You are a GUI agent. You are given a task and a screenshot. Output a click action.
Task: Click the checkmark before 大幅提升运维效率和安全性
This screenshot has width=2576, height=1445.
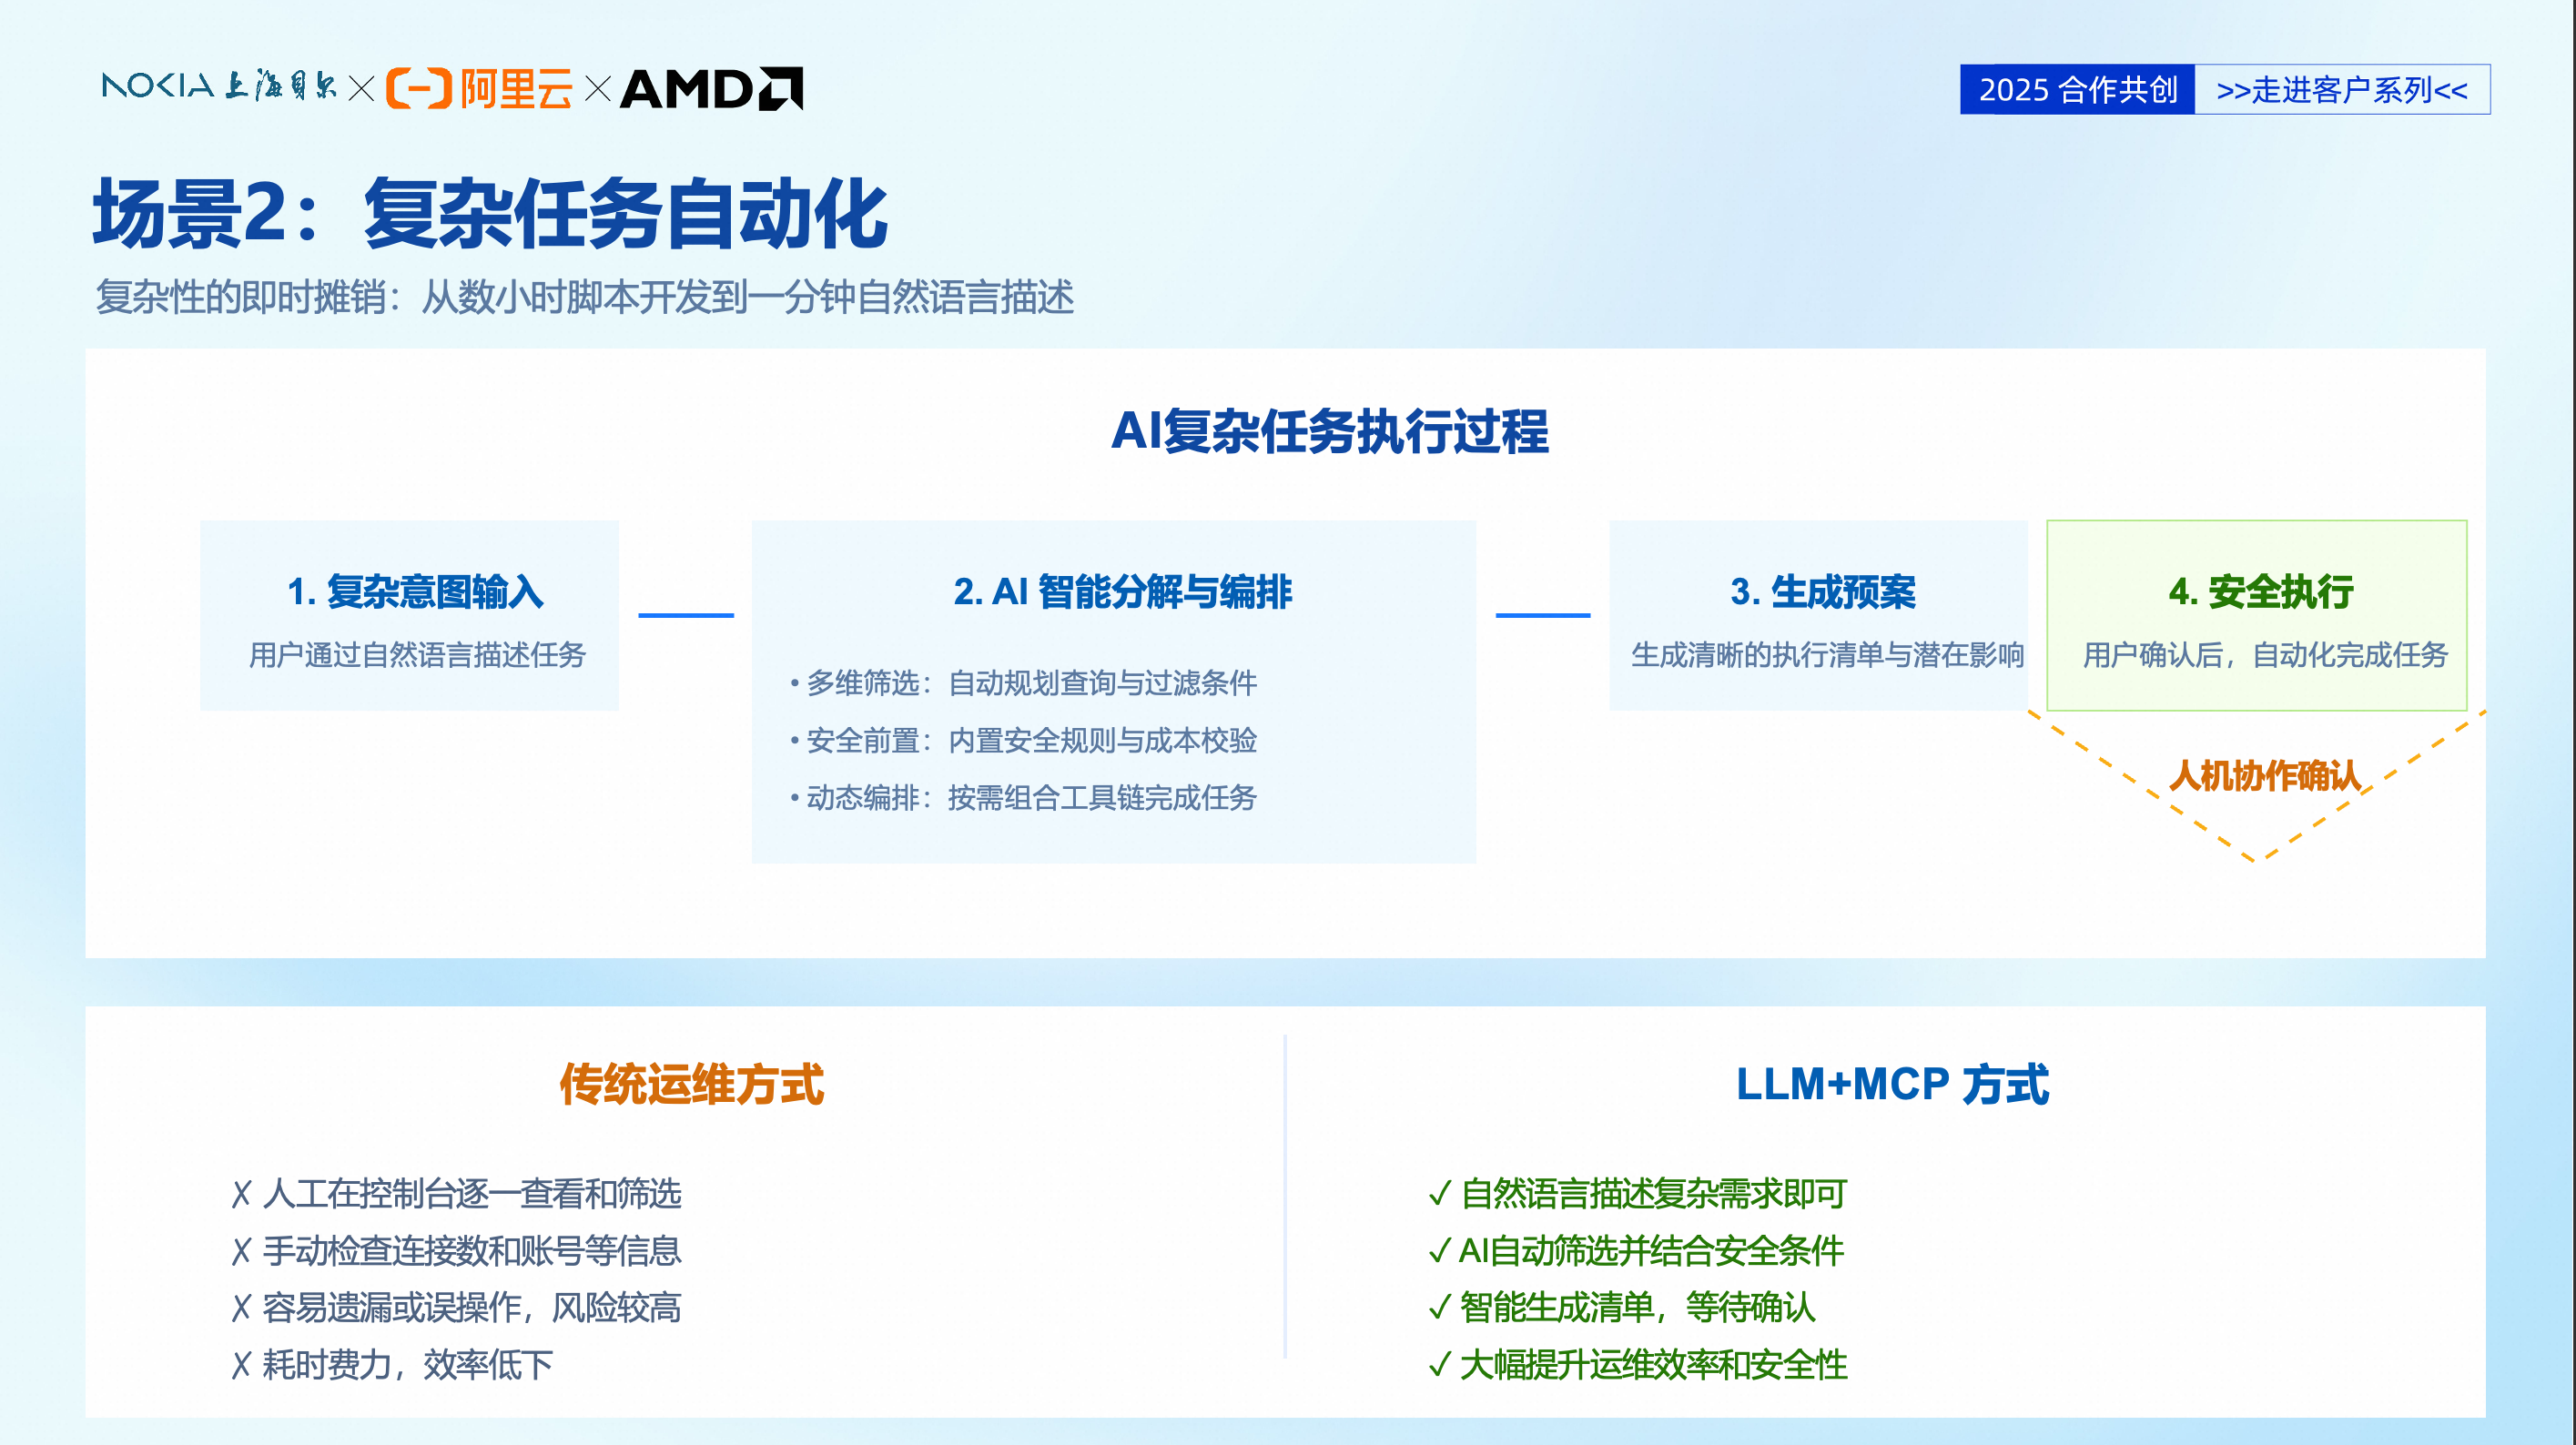[x=1439, y=1365]
